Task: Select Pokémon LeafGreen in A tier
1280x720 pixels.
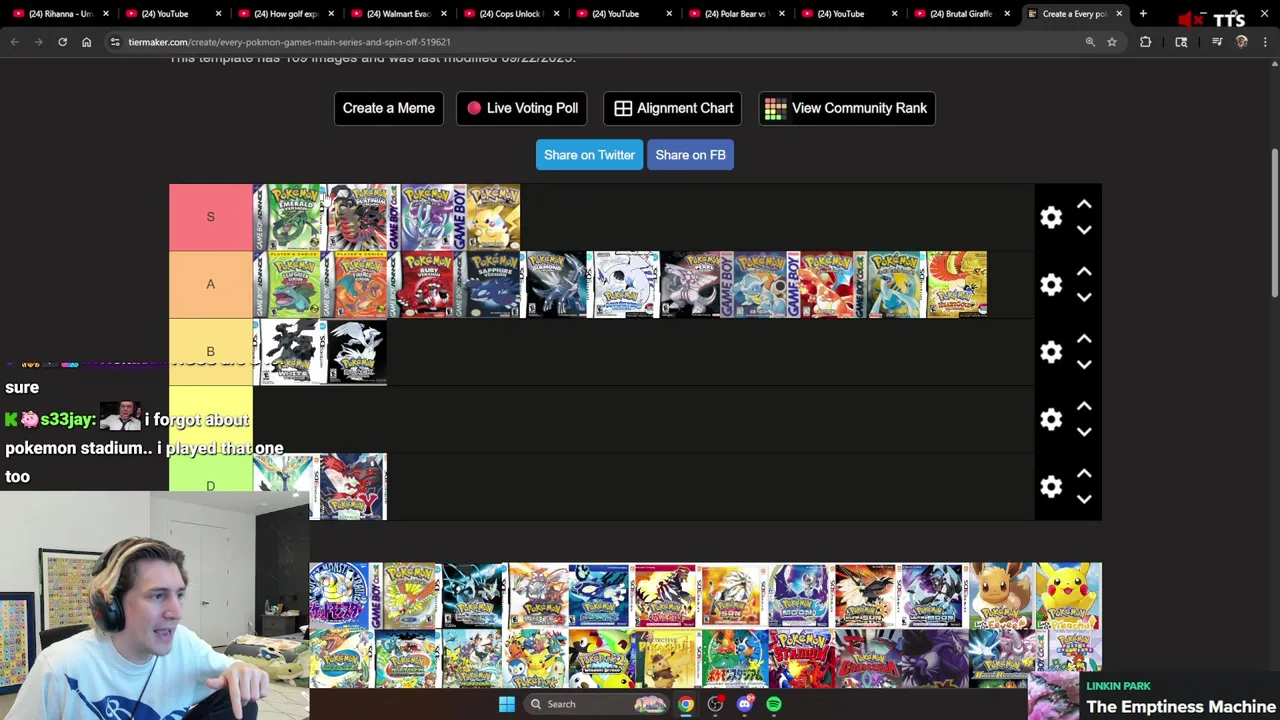Action: pos(286,285)
